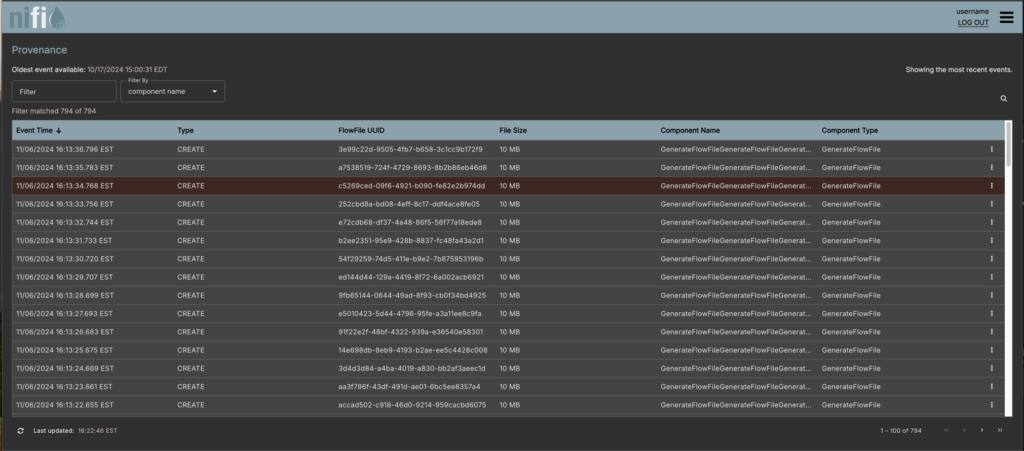
Task: Open actions menu for the 16:13:29.707 event
Action: 991,277
